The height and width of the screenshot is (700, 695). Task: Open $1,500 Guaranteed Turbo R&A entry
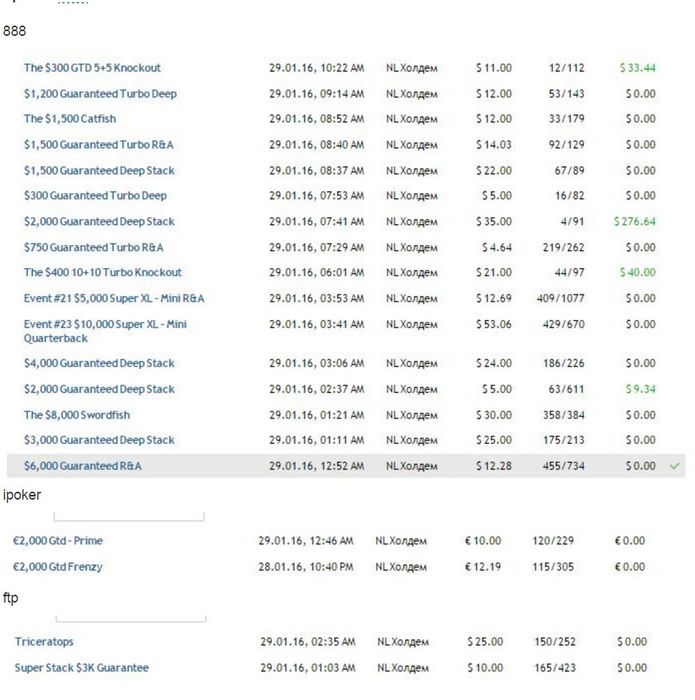click(x=98, y=145)
